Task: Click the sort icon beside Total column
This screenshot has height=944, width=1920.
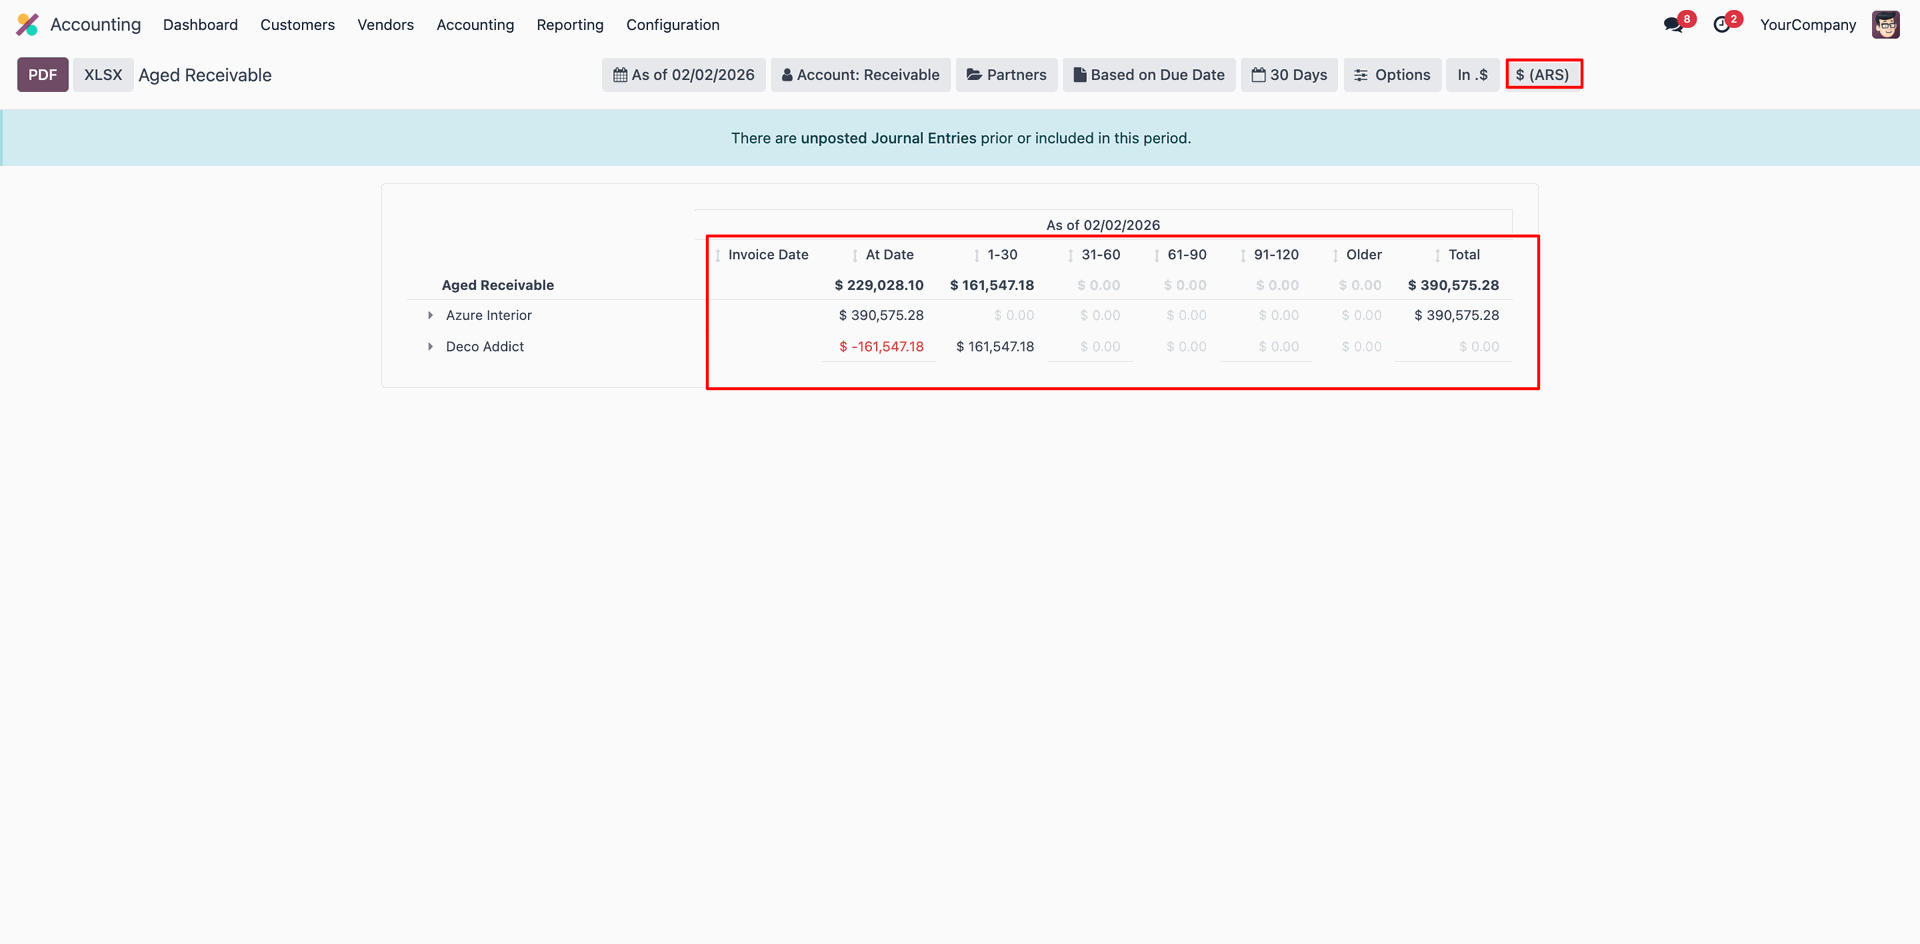Action: (x=1438, y=256)
